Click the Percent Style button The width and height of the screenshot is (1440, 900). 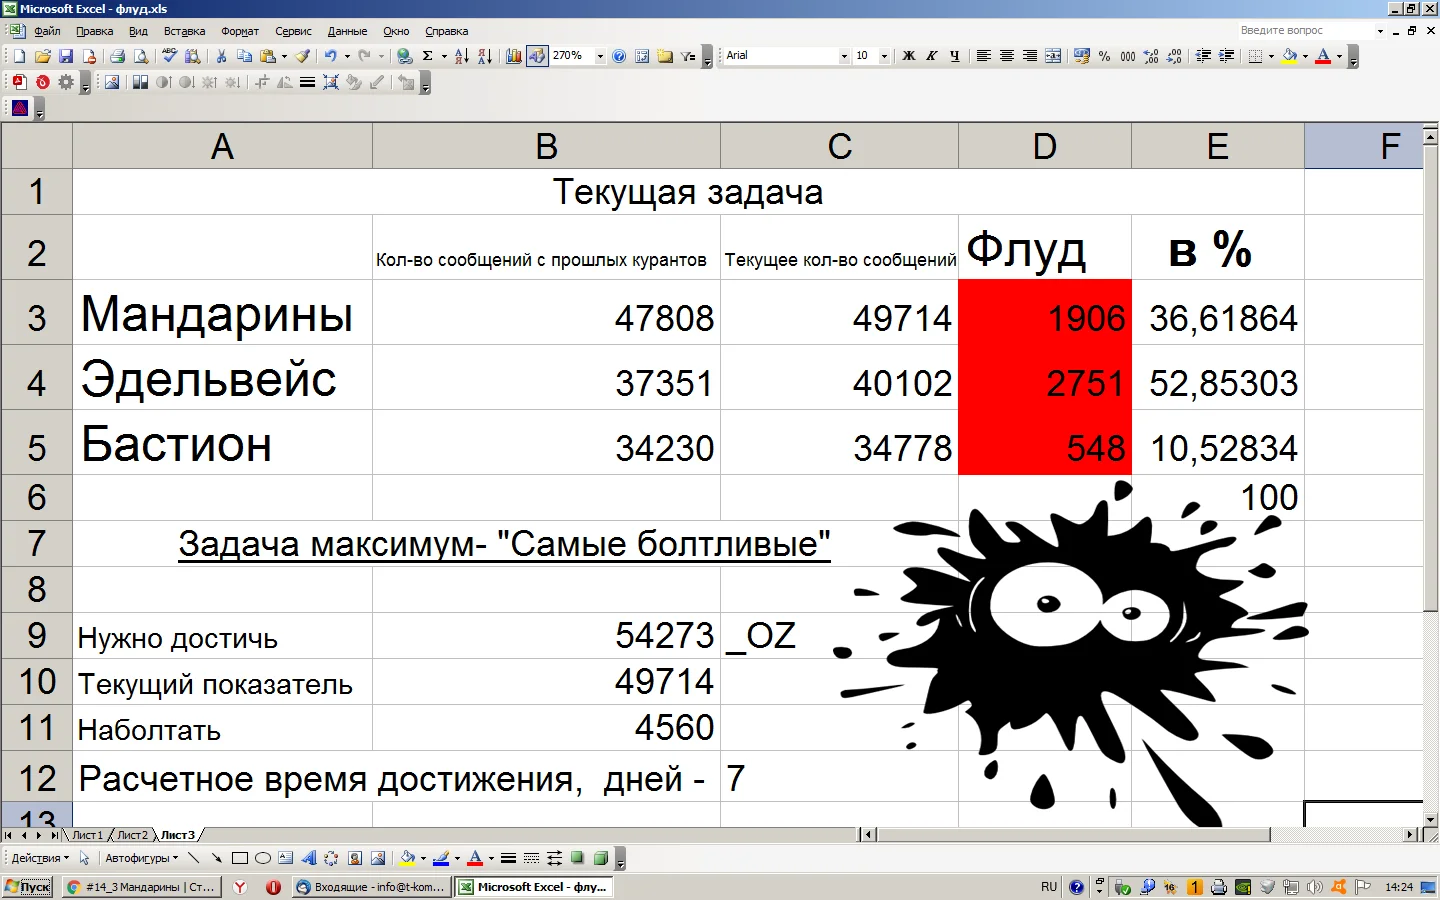pos(1105,56)
